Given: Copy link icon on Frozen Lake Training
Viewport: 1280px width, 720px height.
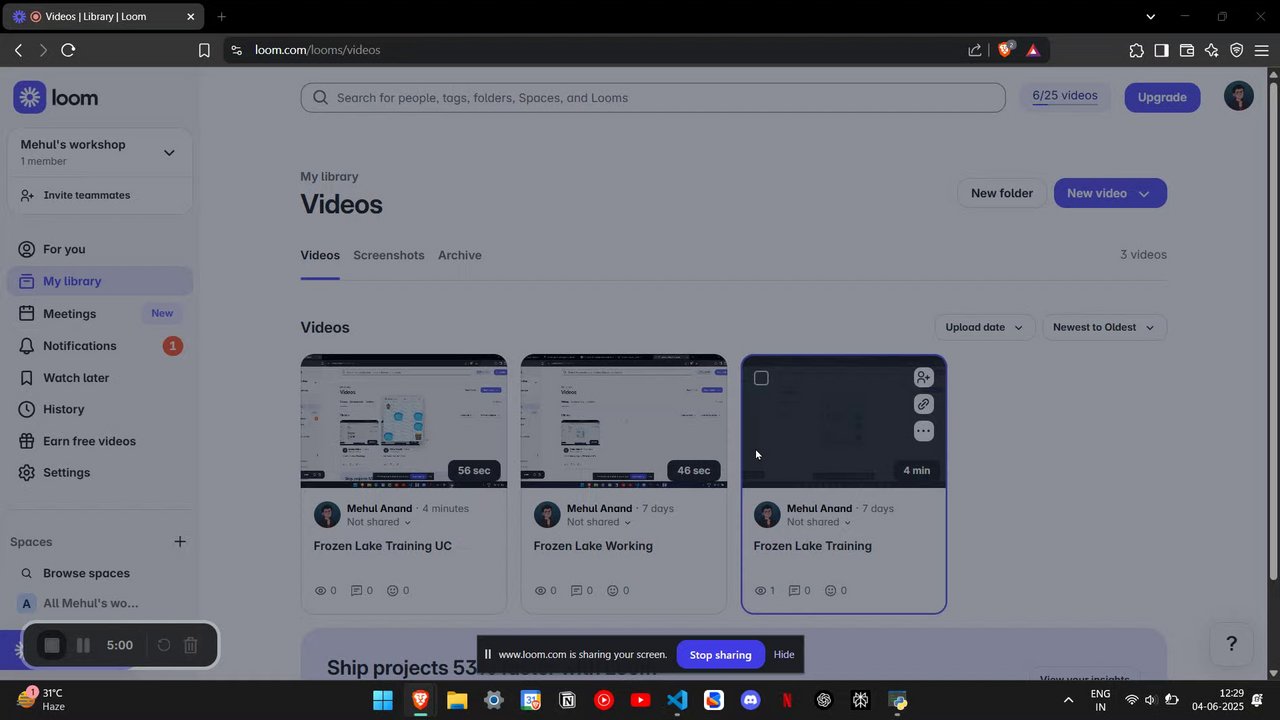Looking at the screenshot, I should (924, 404).
